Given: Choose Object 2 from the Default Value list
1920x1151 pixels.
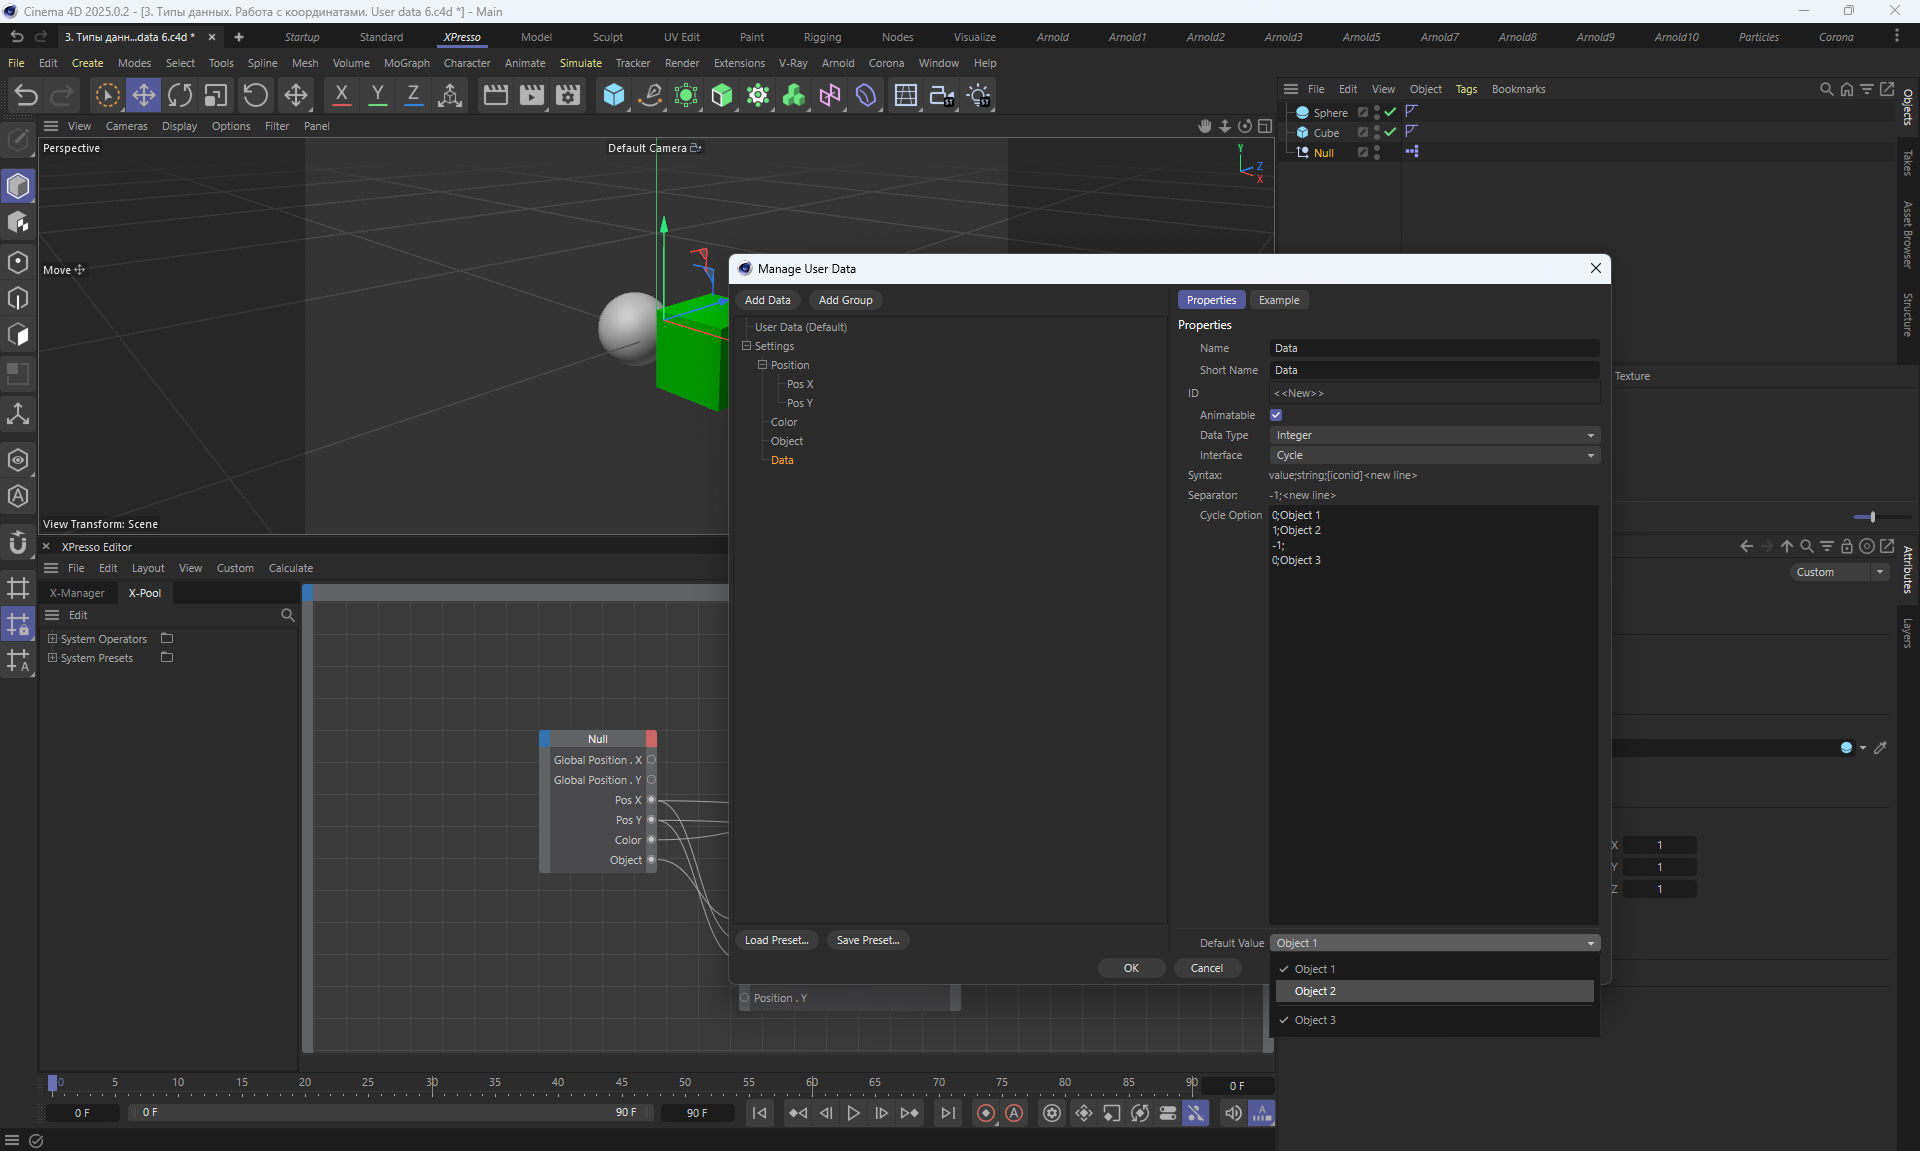Looking at the screenshot, I should pos(1315,991).
